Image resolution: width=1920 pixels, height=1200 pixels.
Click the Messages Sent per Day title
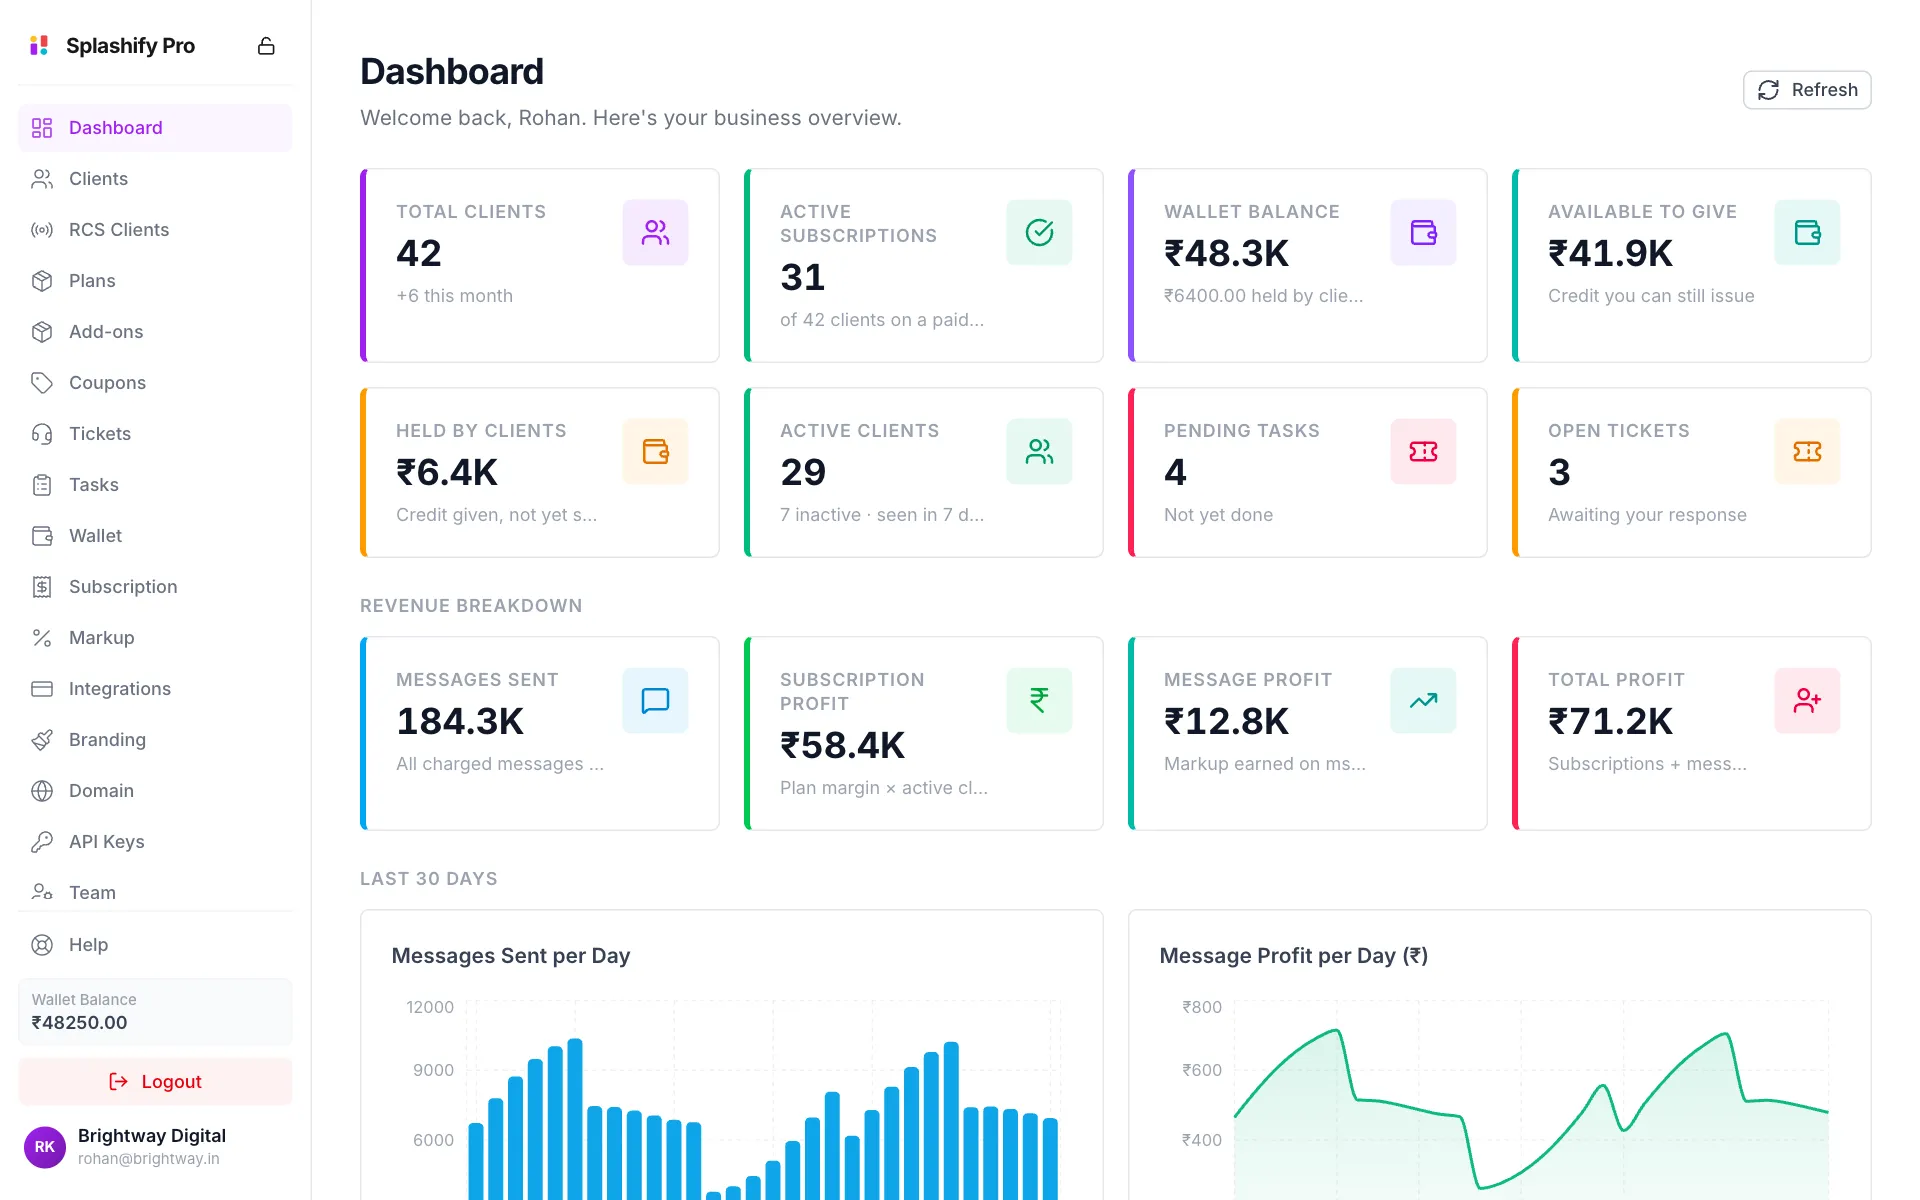[511, 956]
